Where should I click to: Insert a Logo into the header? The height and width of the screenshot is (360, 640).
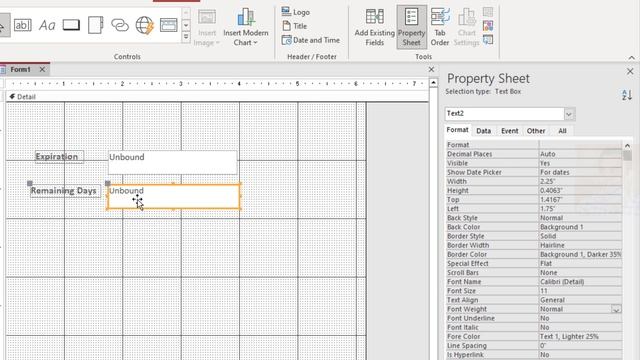[x=296, y=12]
